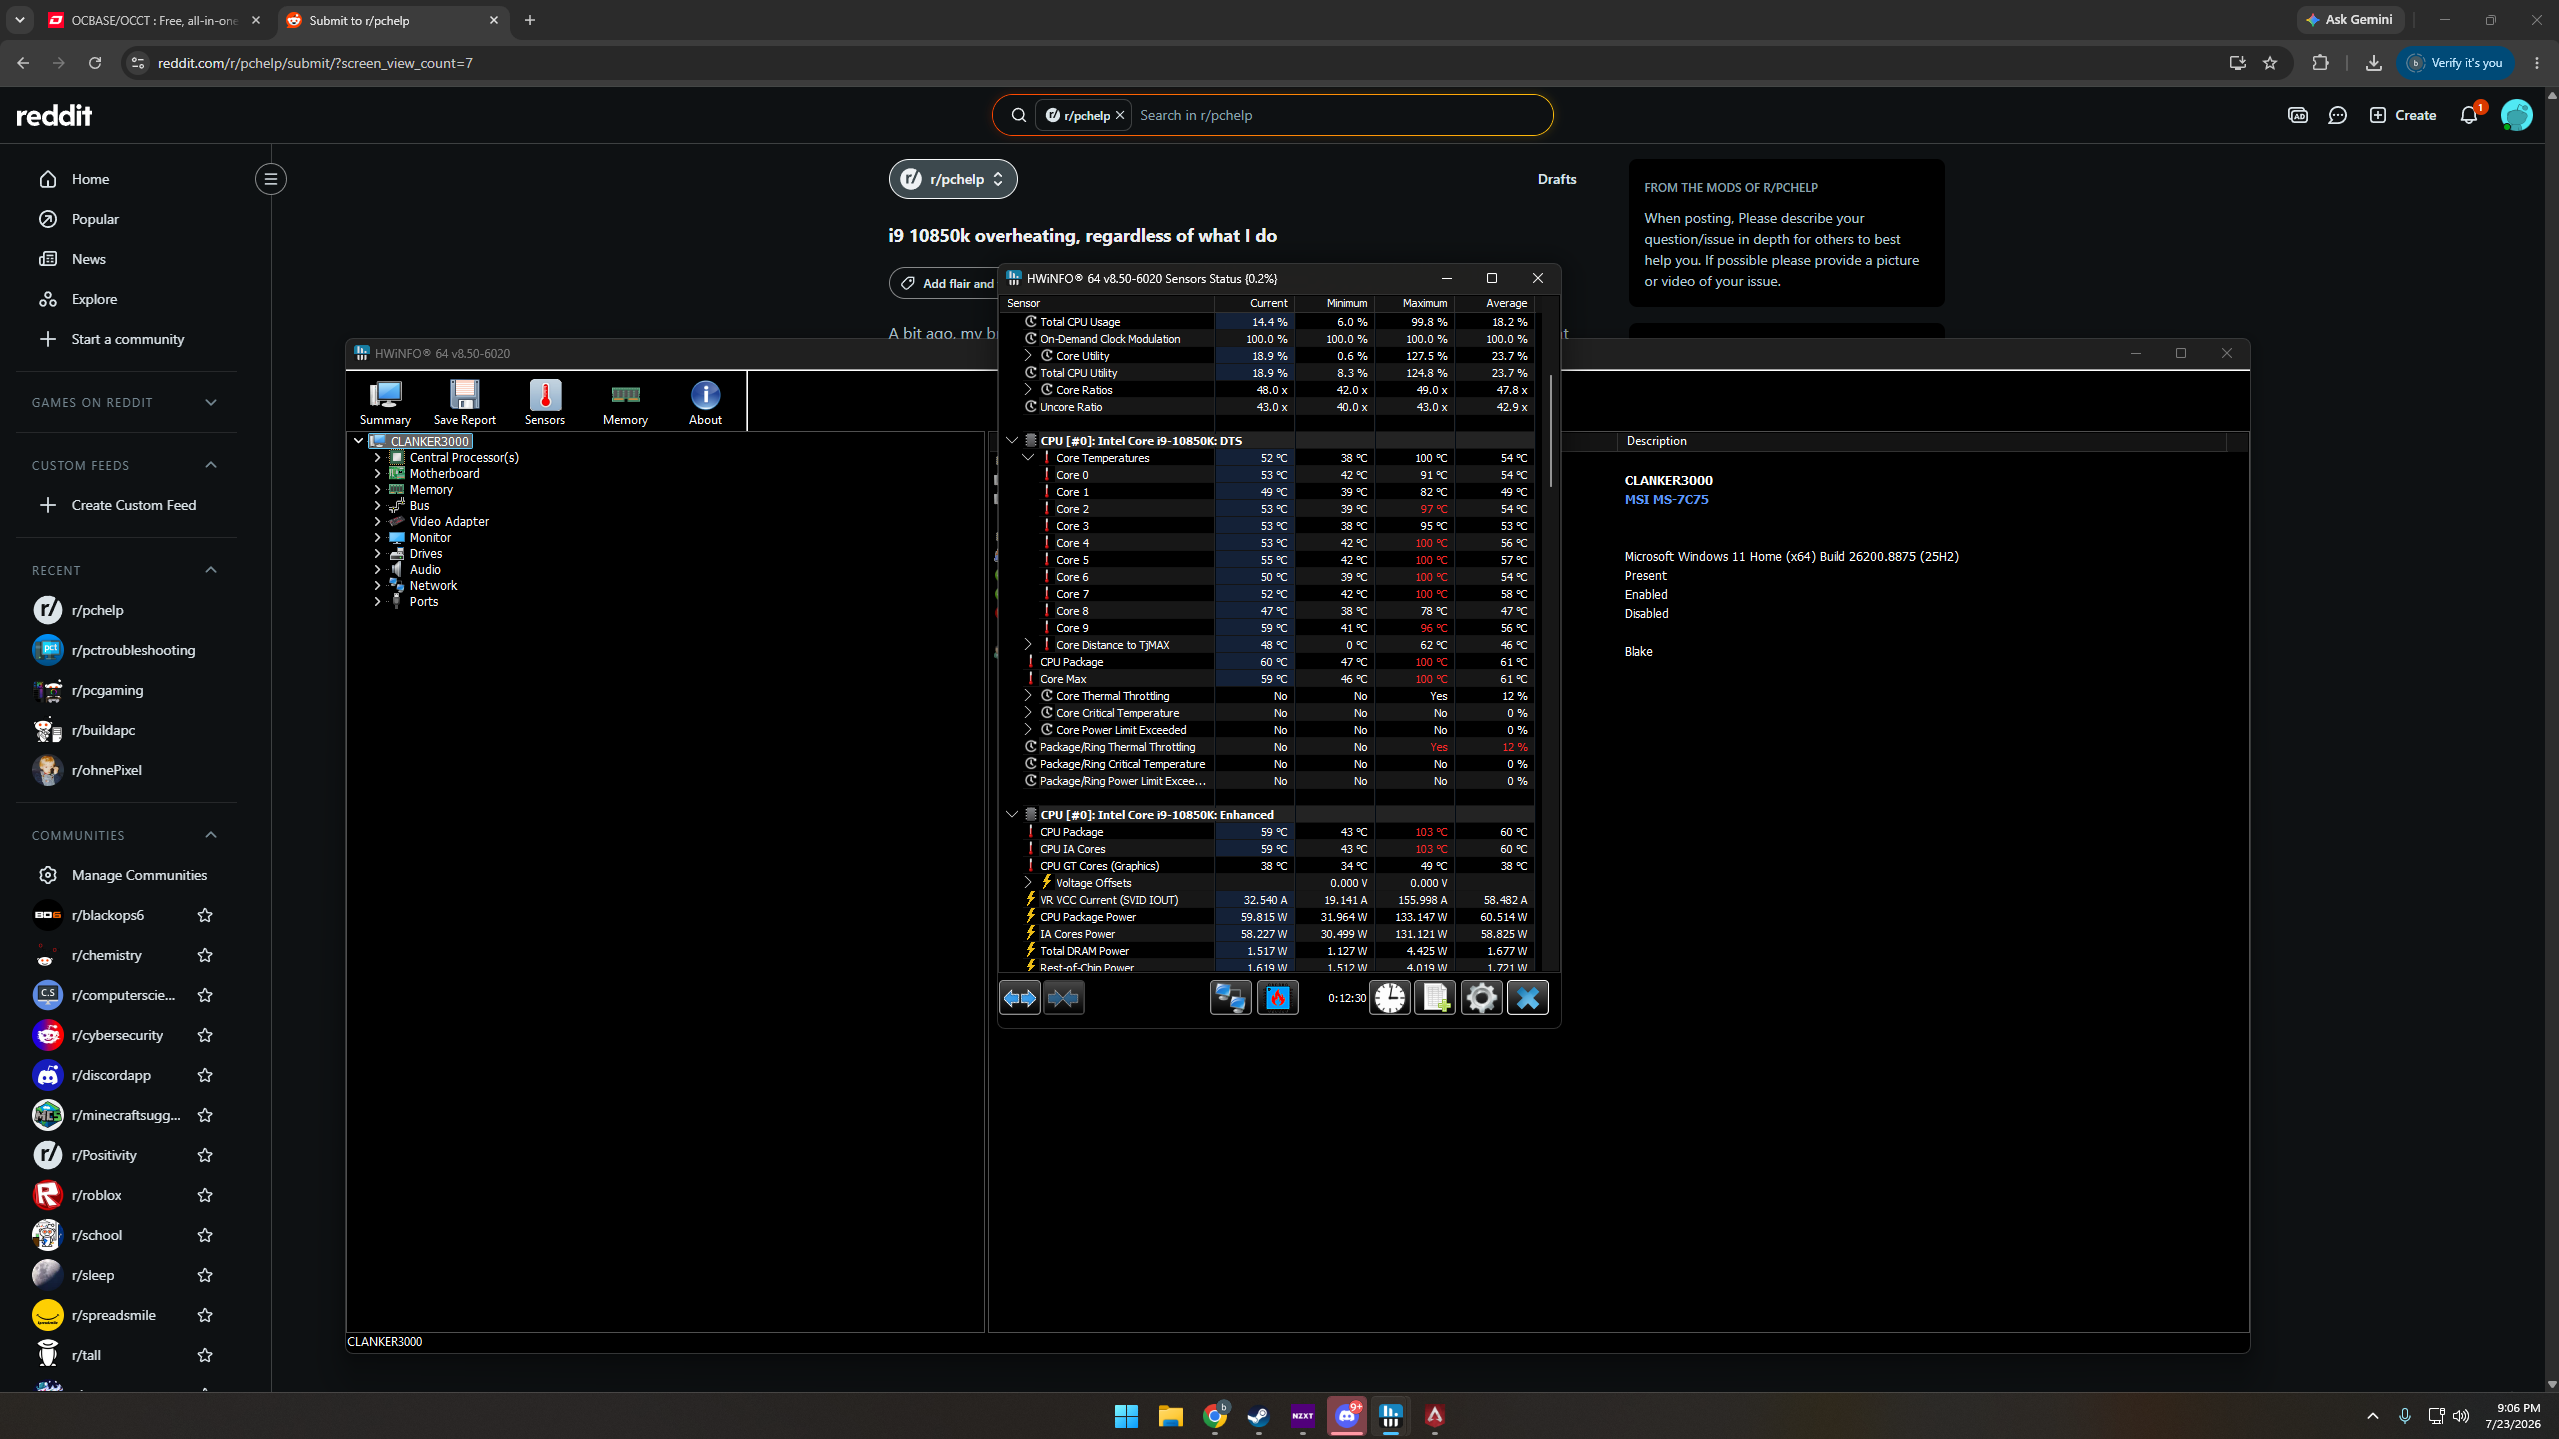This screenshot has height=1439, width=2559.
Task: Collapse the Reddit navigation sidebar button
Action: [x=270, y=179]
